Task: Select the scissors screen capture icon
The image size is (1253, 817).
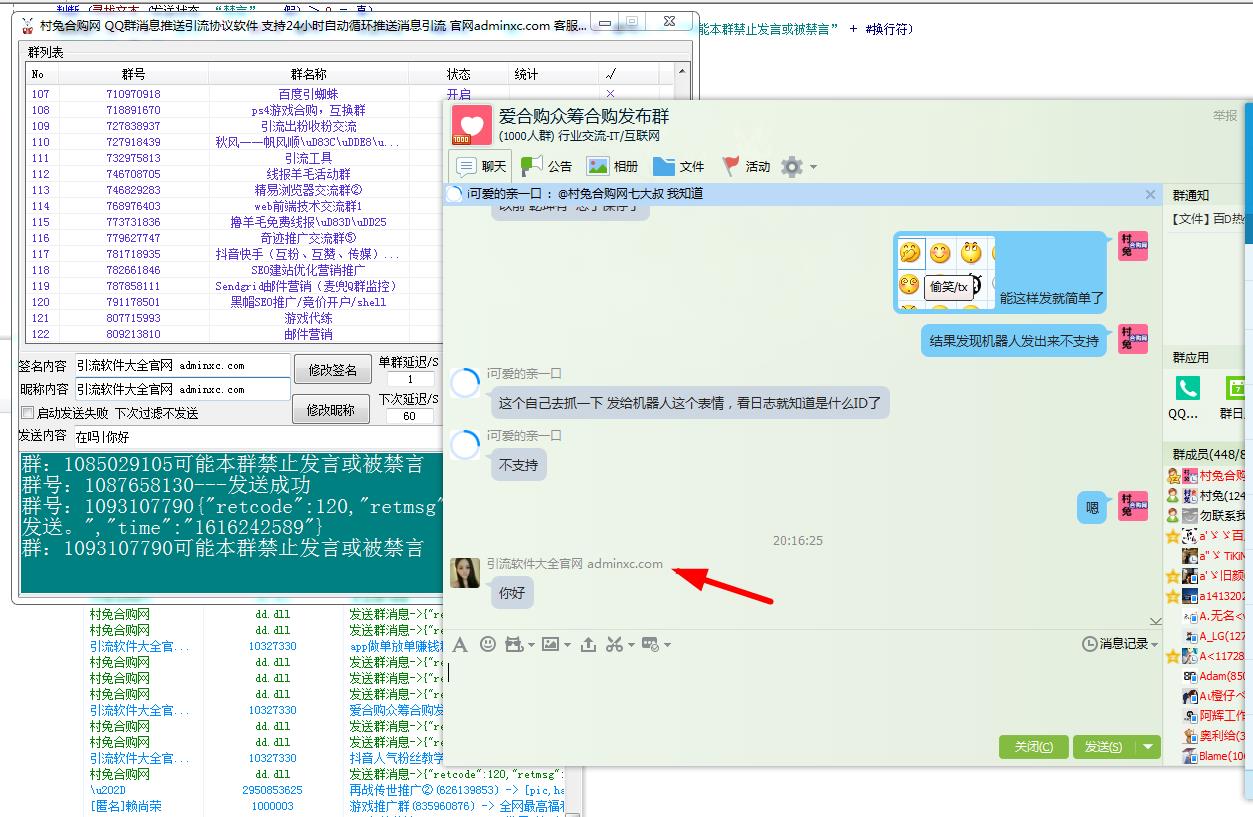Action: [x=614, y=644]
